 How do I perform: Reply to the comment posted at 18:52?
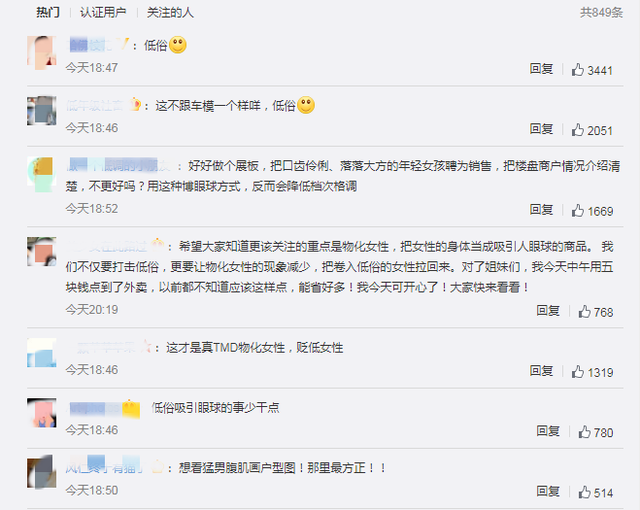pyautogui.click(x=541, y=210)
